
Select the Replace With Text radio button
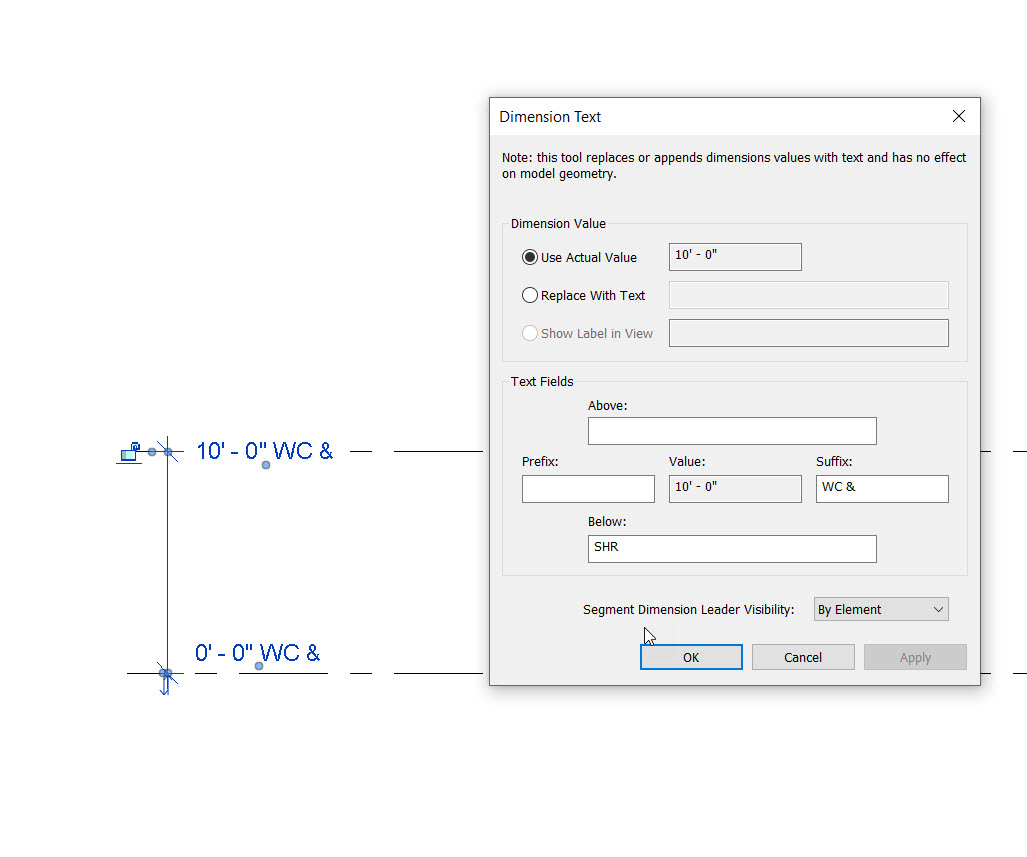click(530, 294)
